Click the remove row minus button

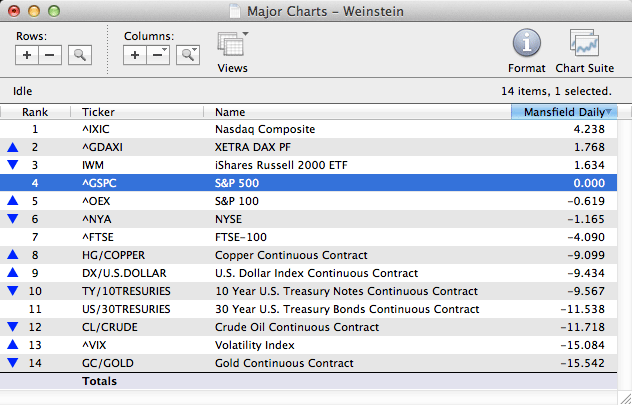49,55
